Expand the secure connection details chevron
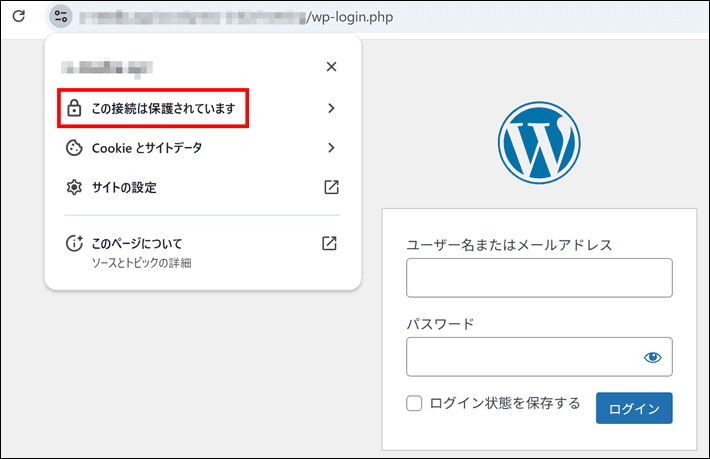Viewport: 710px width, 459px height. tap(331, 108)
